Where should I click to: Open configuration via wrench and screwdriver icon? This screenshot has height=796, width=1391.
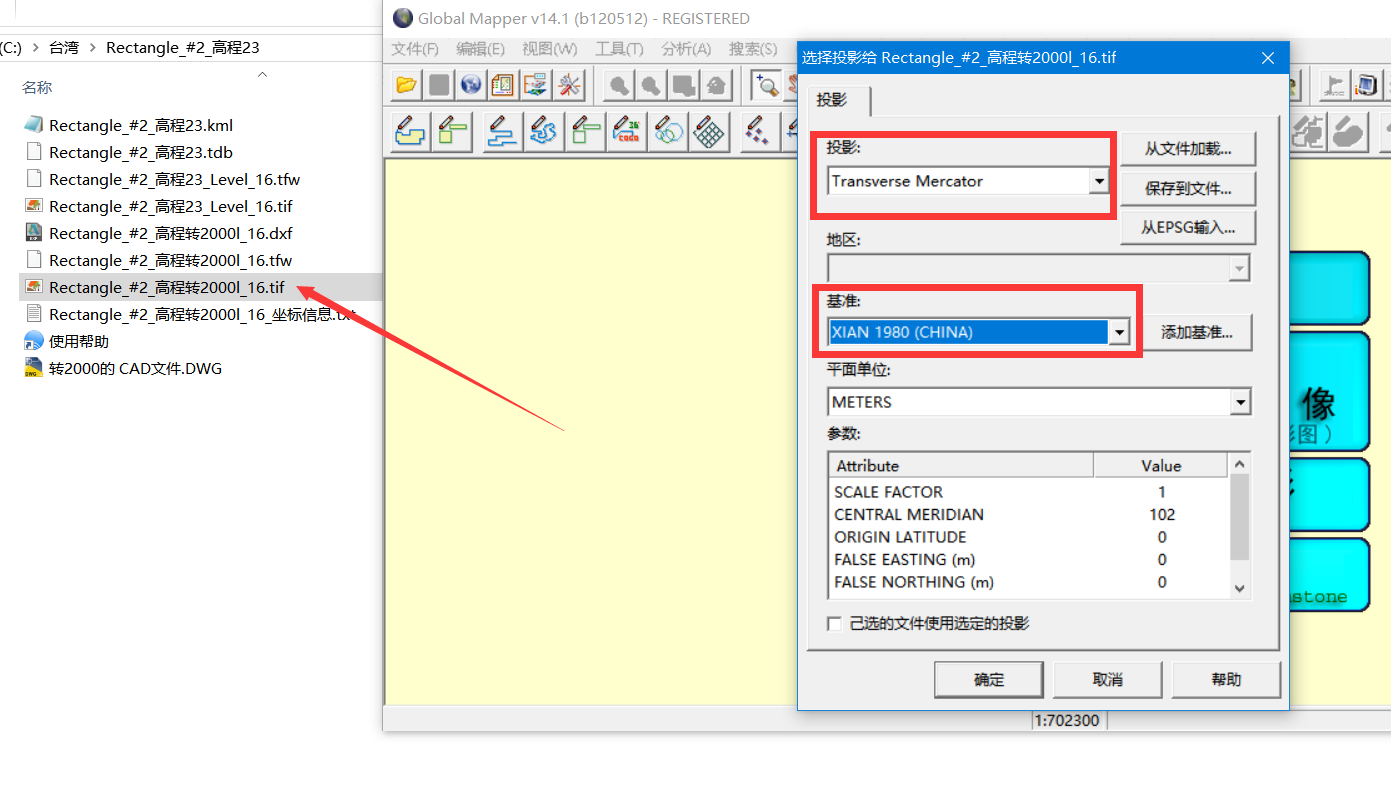tap(570, 85)
